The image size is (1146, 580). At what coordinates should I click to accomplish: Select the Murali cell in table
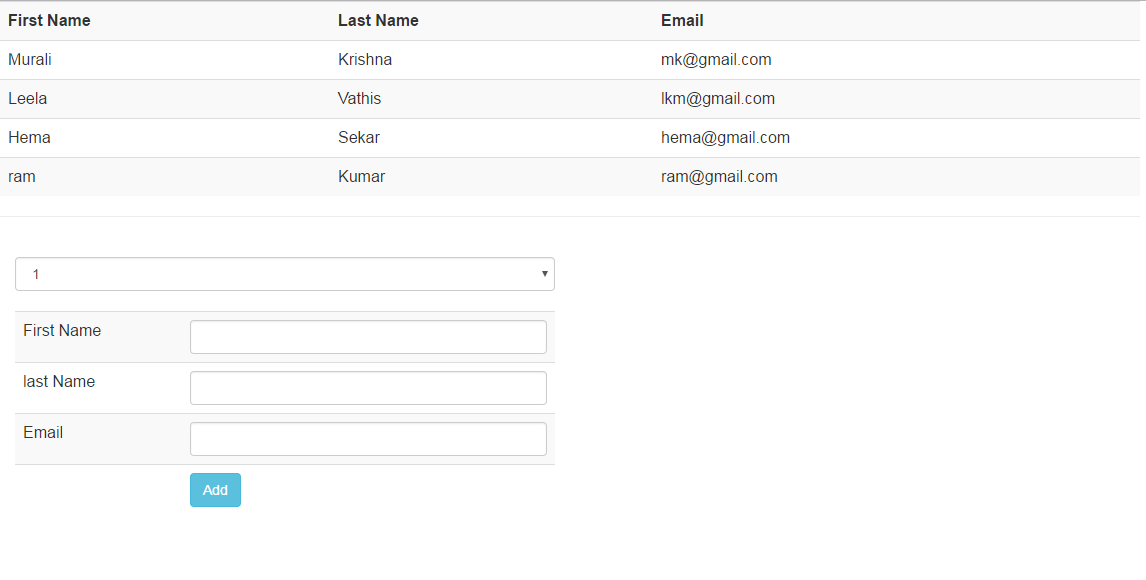[x=30, y=60]
